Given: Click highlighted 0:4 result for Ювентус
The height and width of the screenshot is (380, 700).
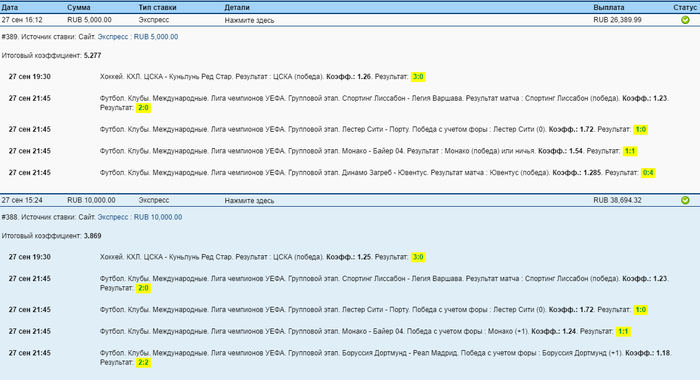Looking at the screenshot, I should 648,173.
